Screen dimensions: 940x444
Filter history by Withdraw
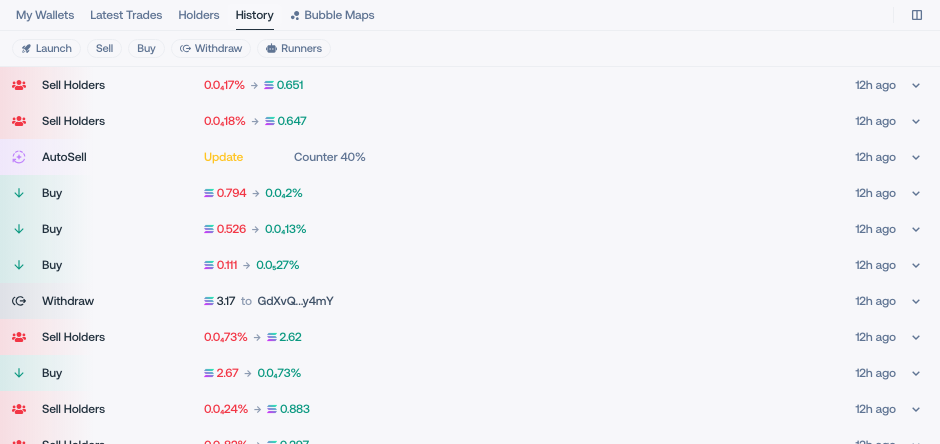click(x=210, y=49)
